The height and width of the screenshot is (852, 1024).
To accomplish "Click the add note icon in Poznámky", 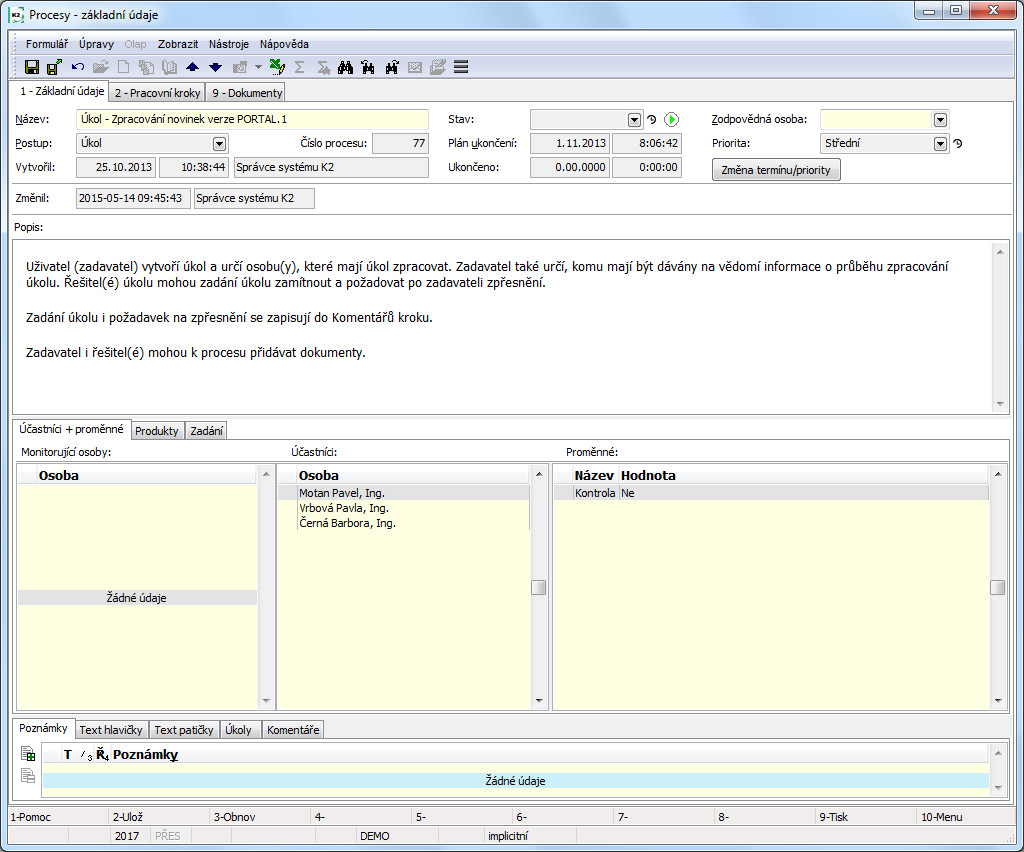I will pyautogui.click(x=28, y=755).
